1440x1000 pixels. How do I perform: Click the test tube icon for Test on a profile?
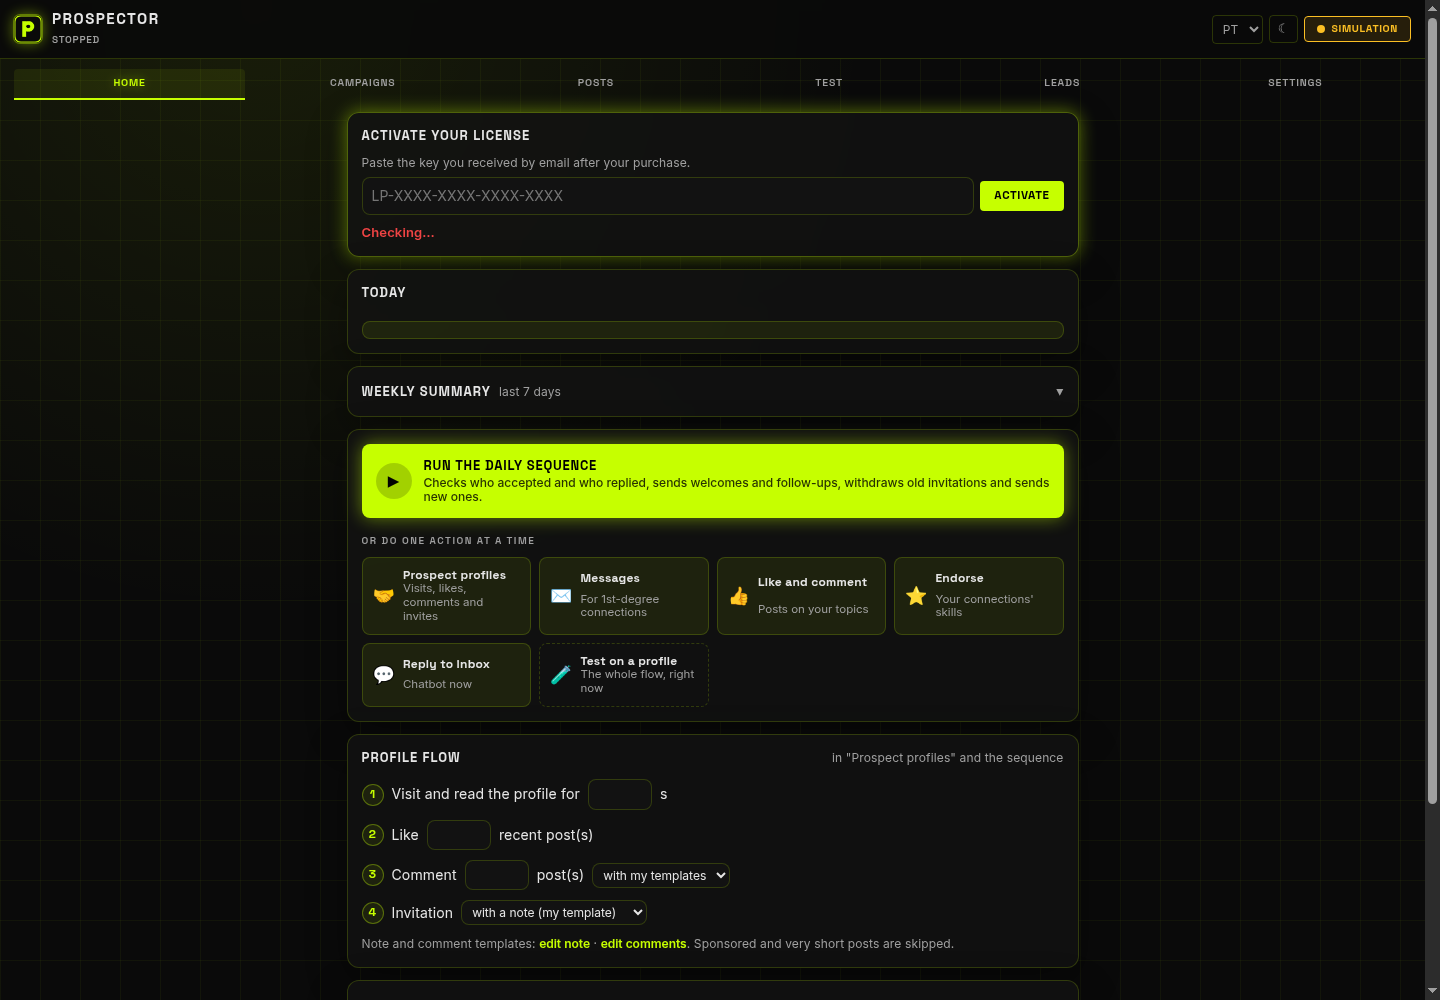(561, 675)
